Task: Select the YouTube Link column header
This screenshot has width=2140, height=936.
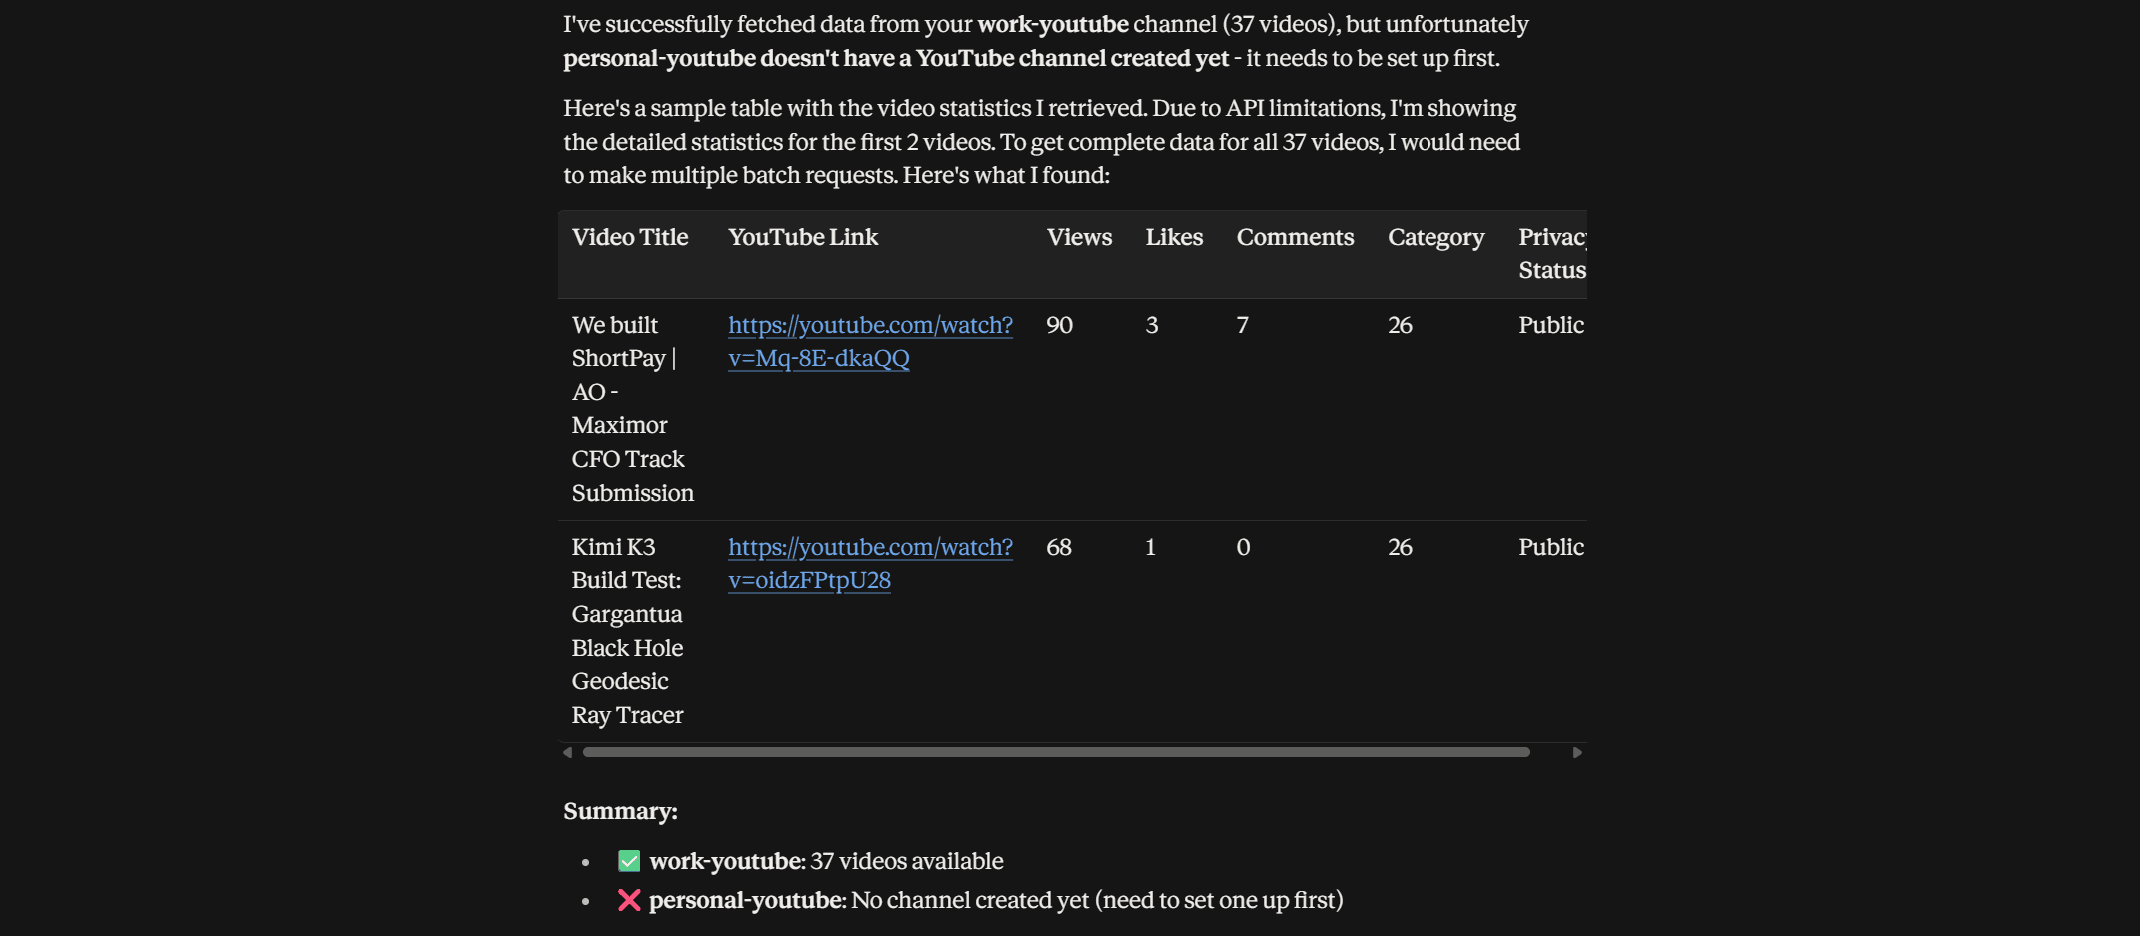Action: [x=803, y=237]
